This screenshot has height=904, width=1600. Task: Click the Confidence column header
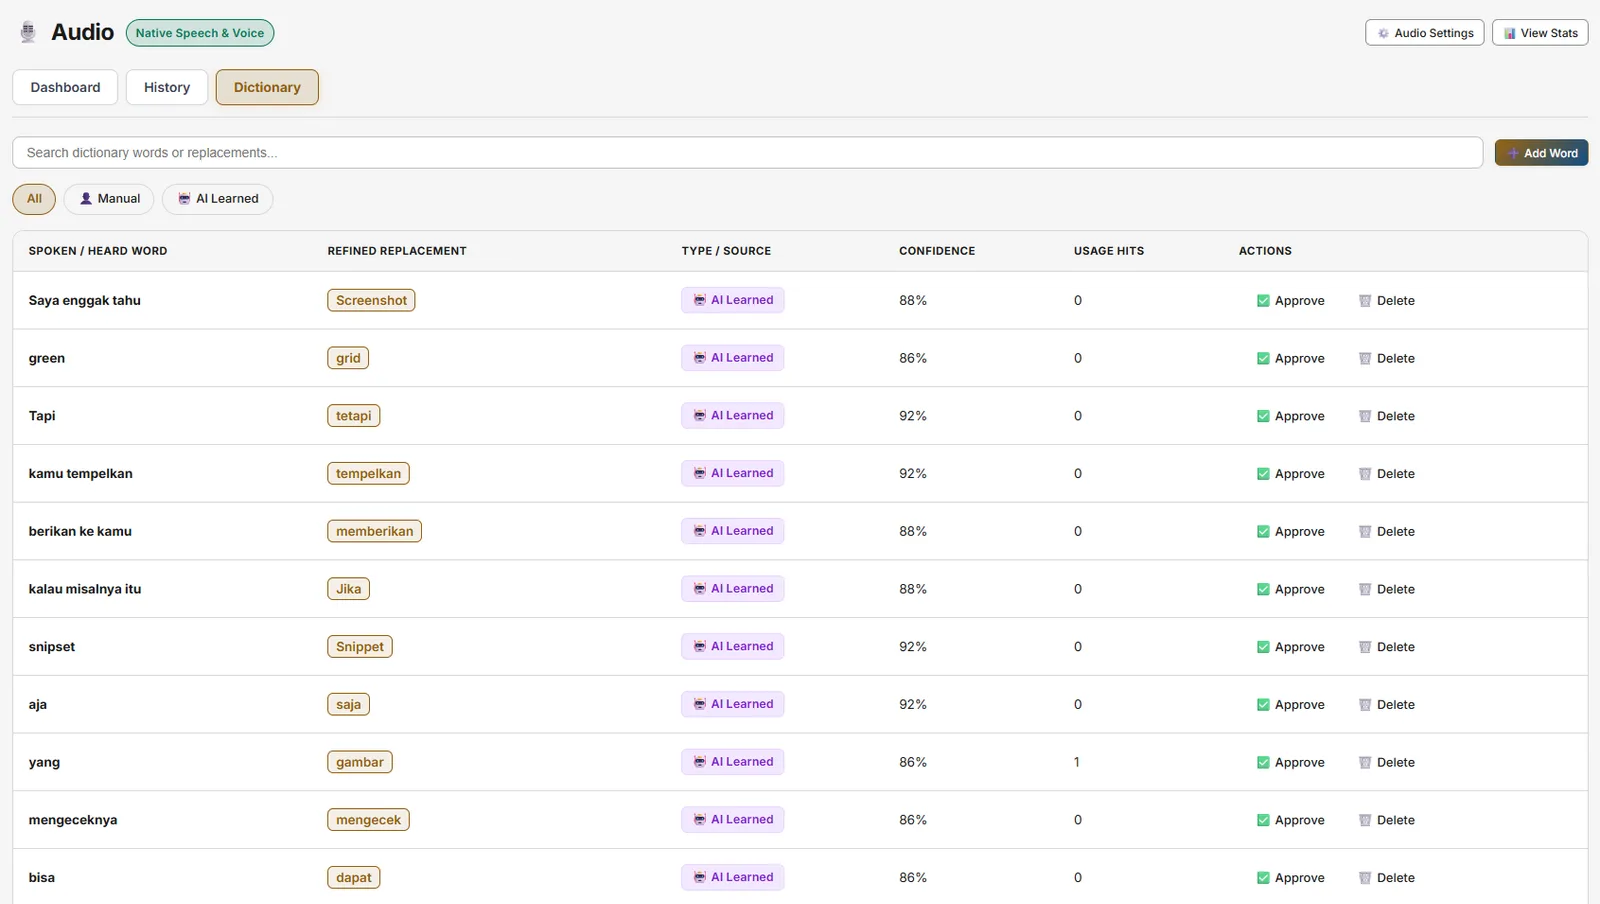[937, 251]
